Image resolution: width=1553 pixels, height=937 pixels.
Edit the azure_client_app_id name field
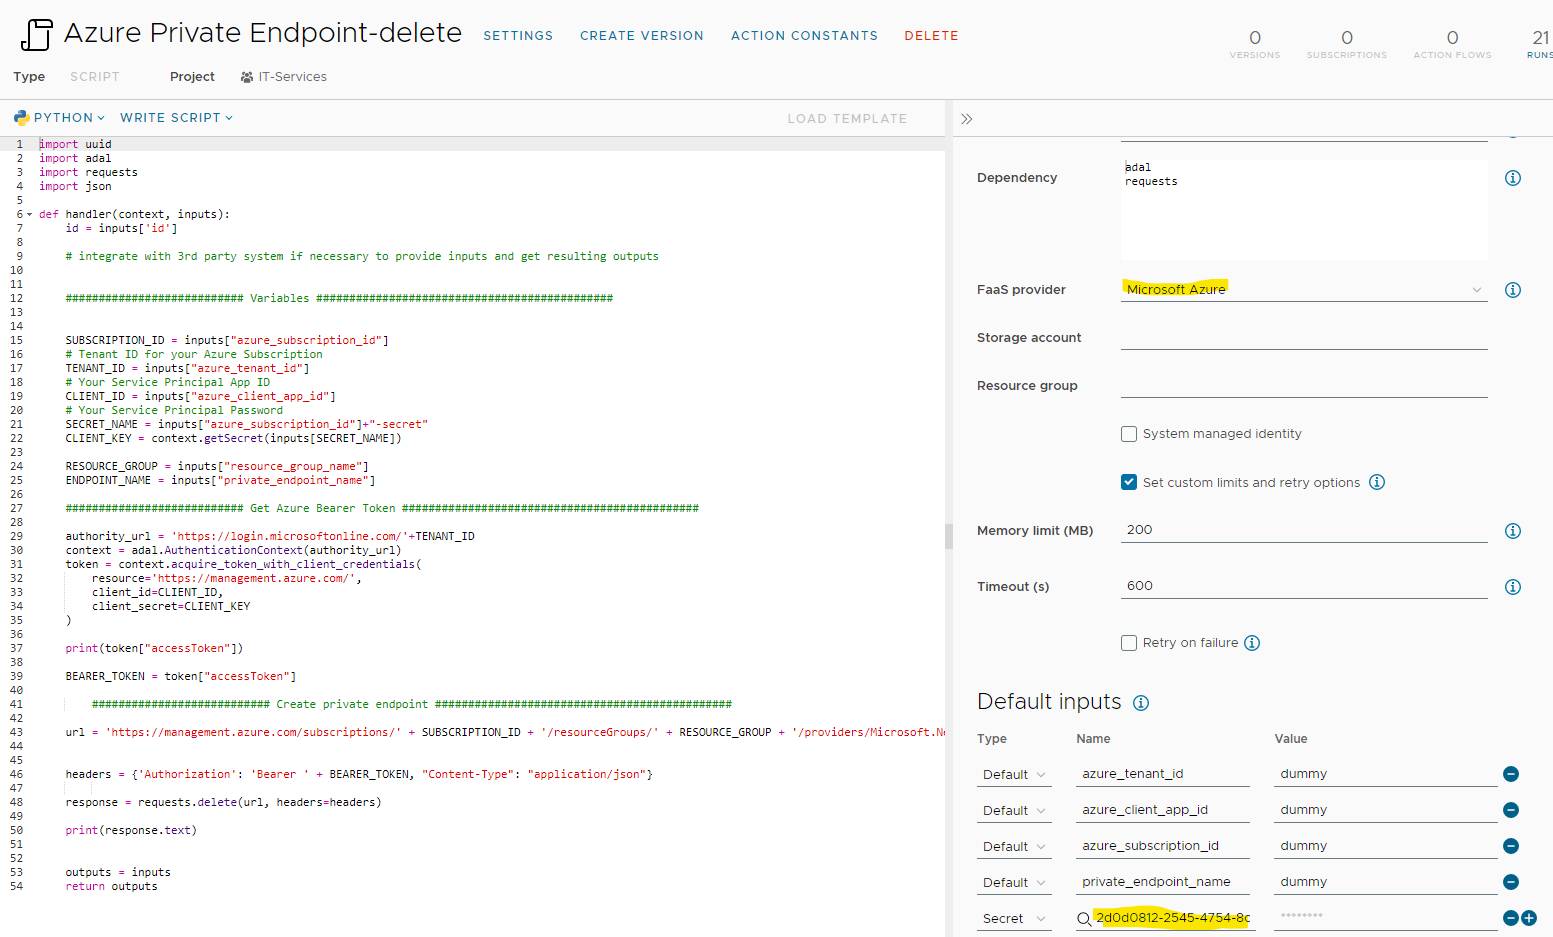1163,810
